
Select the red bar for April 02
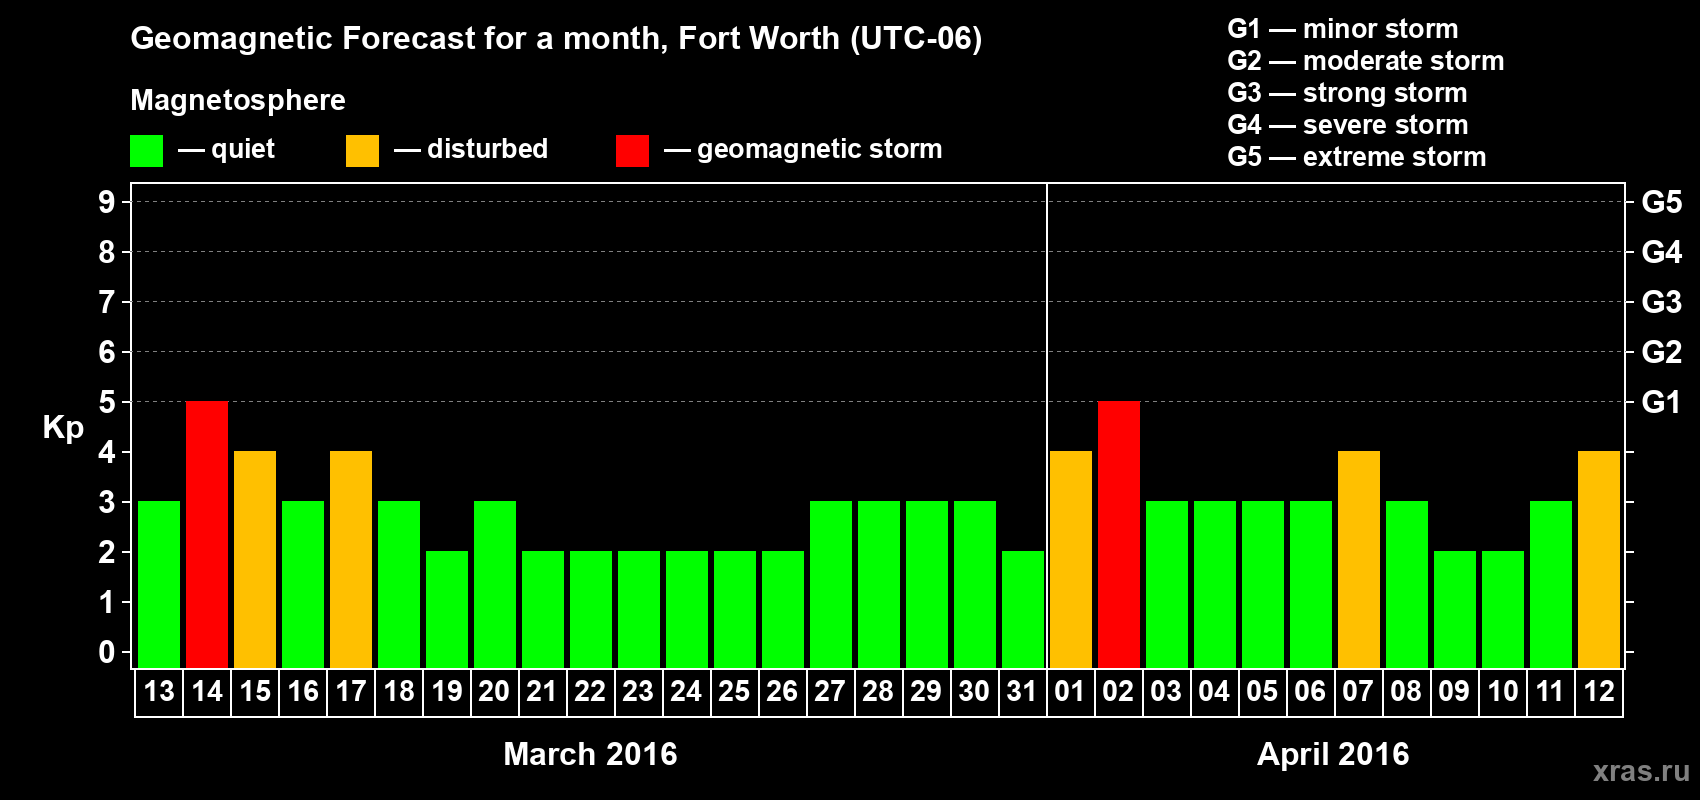(x=1119, y=534)
